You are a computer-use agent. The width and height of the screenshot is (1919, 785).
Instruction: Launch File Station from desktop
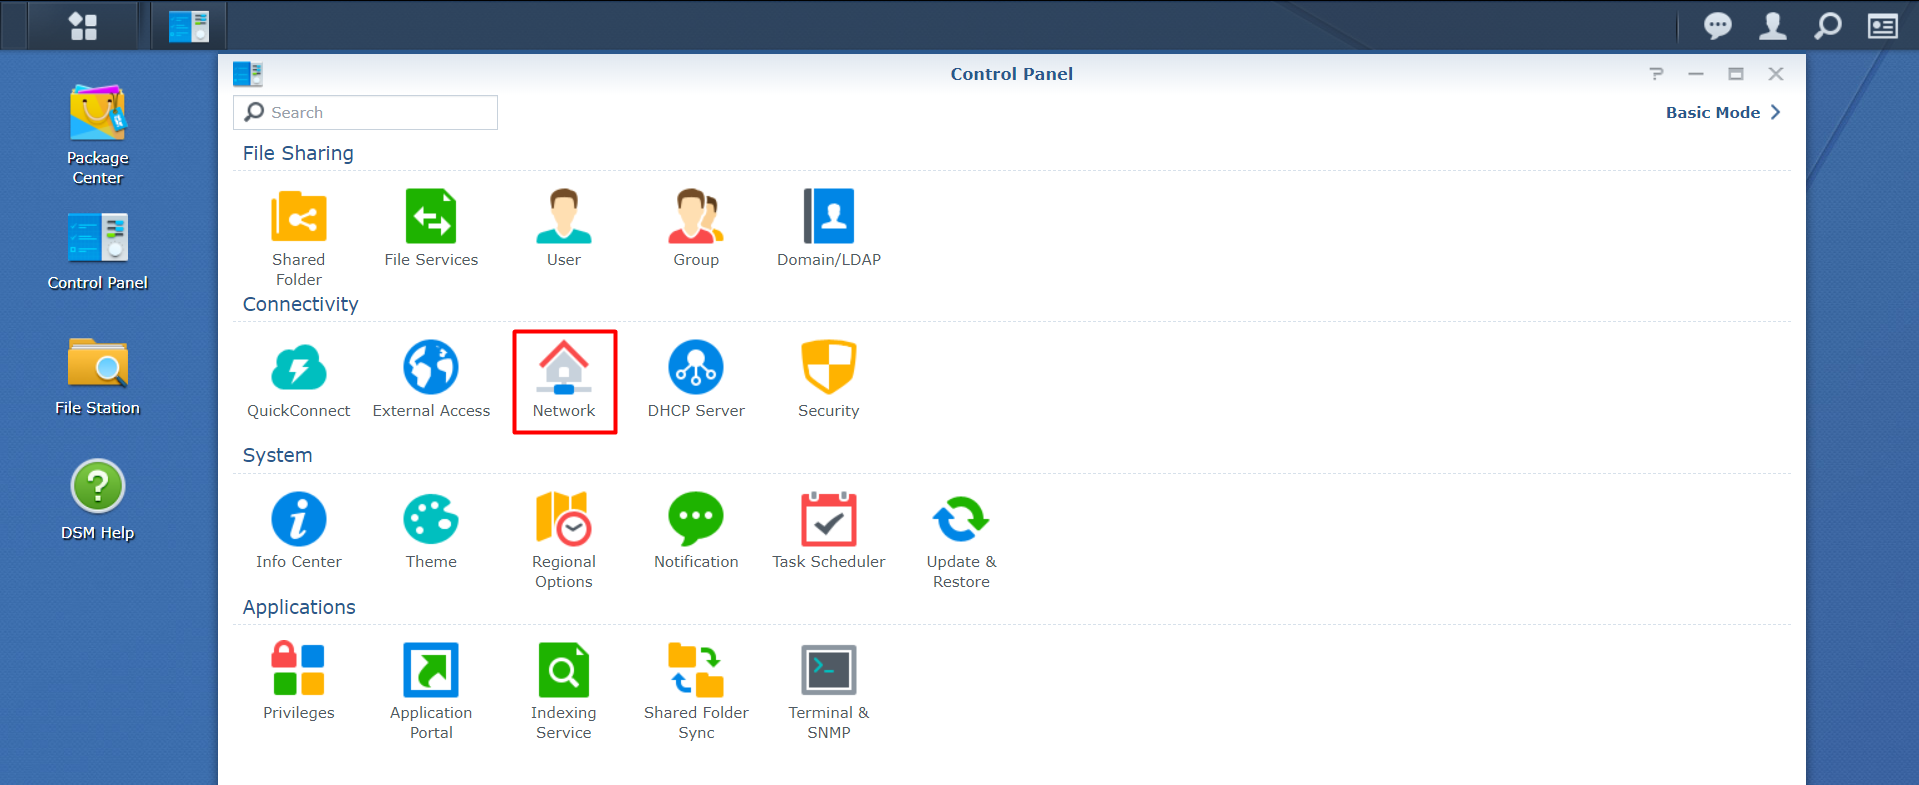pyautogui.click(x=98, y=376)
